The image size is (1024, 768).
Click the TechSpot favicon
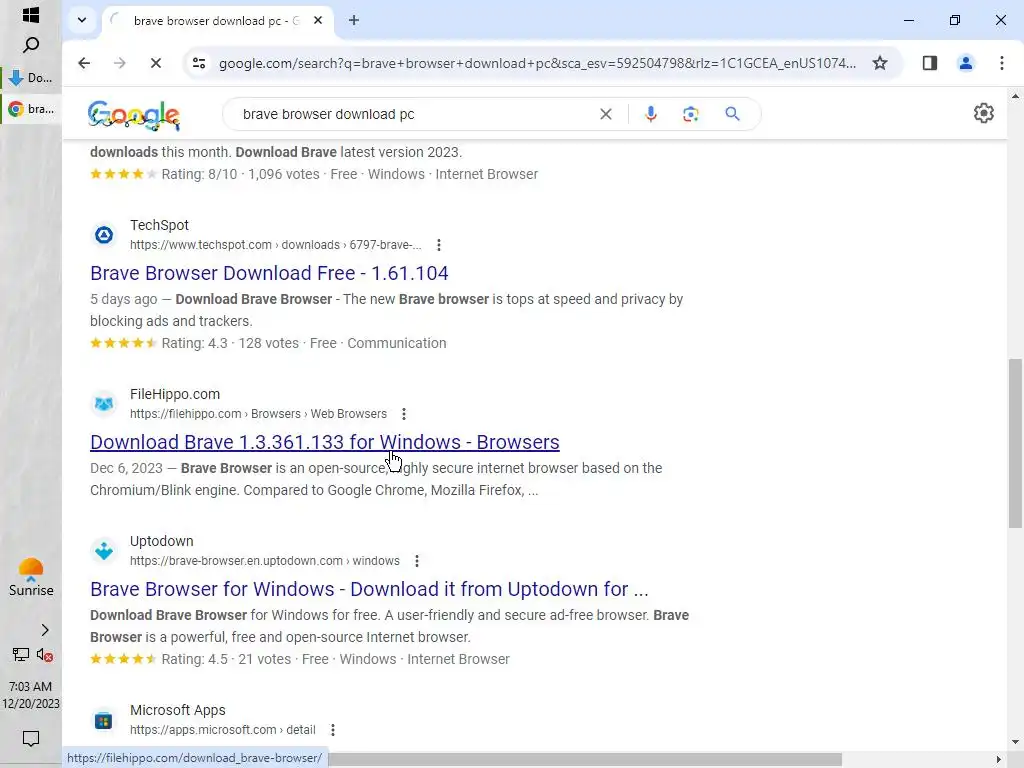(104, 234)
